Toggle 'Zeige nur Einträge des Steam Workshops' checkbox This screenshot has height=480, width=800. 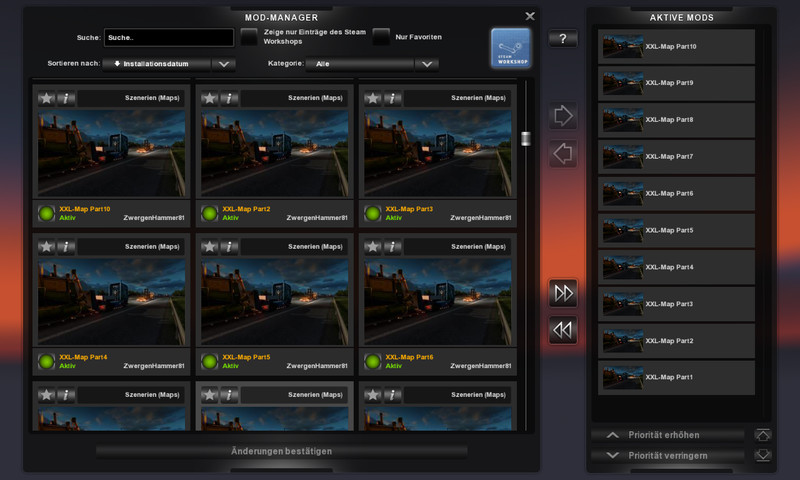(x=249, y=37)
